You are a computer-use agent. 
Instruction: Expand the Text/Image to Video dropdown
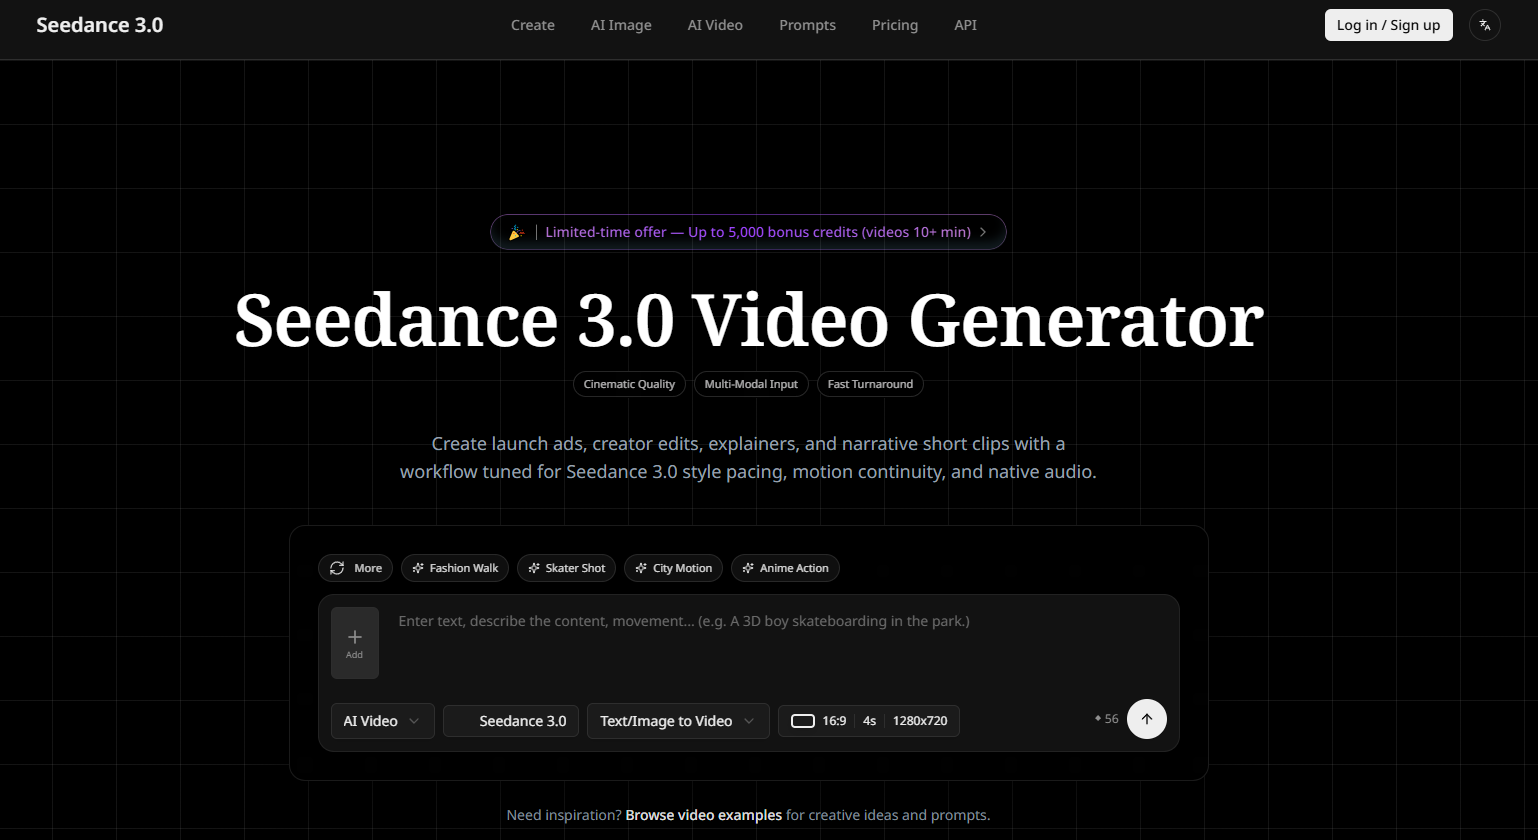coord(677,721)
